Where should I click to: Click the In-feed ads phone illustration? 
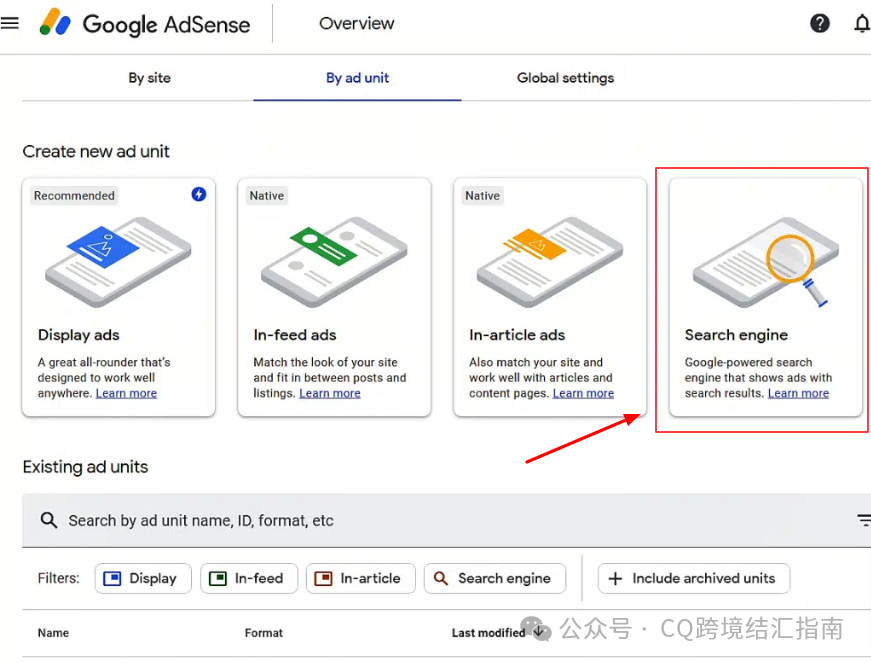point(334,262)
